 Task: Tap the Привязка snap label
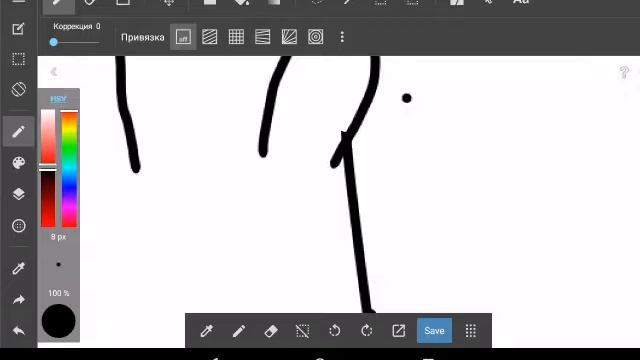tap(142, 37)
